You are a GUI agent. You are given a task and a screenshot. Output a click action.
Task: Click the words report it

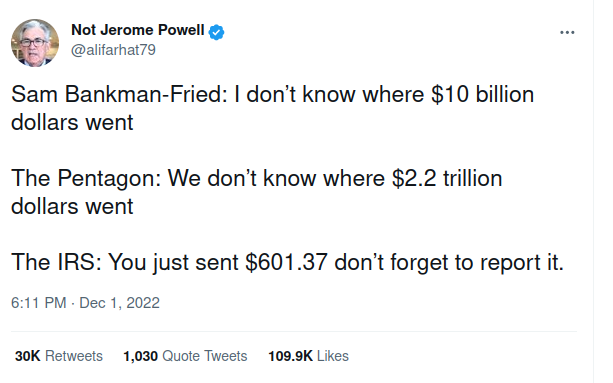522,262
